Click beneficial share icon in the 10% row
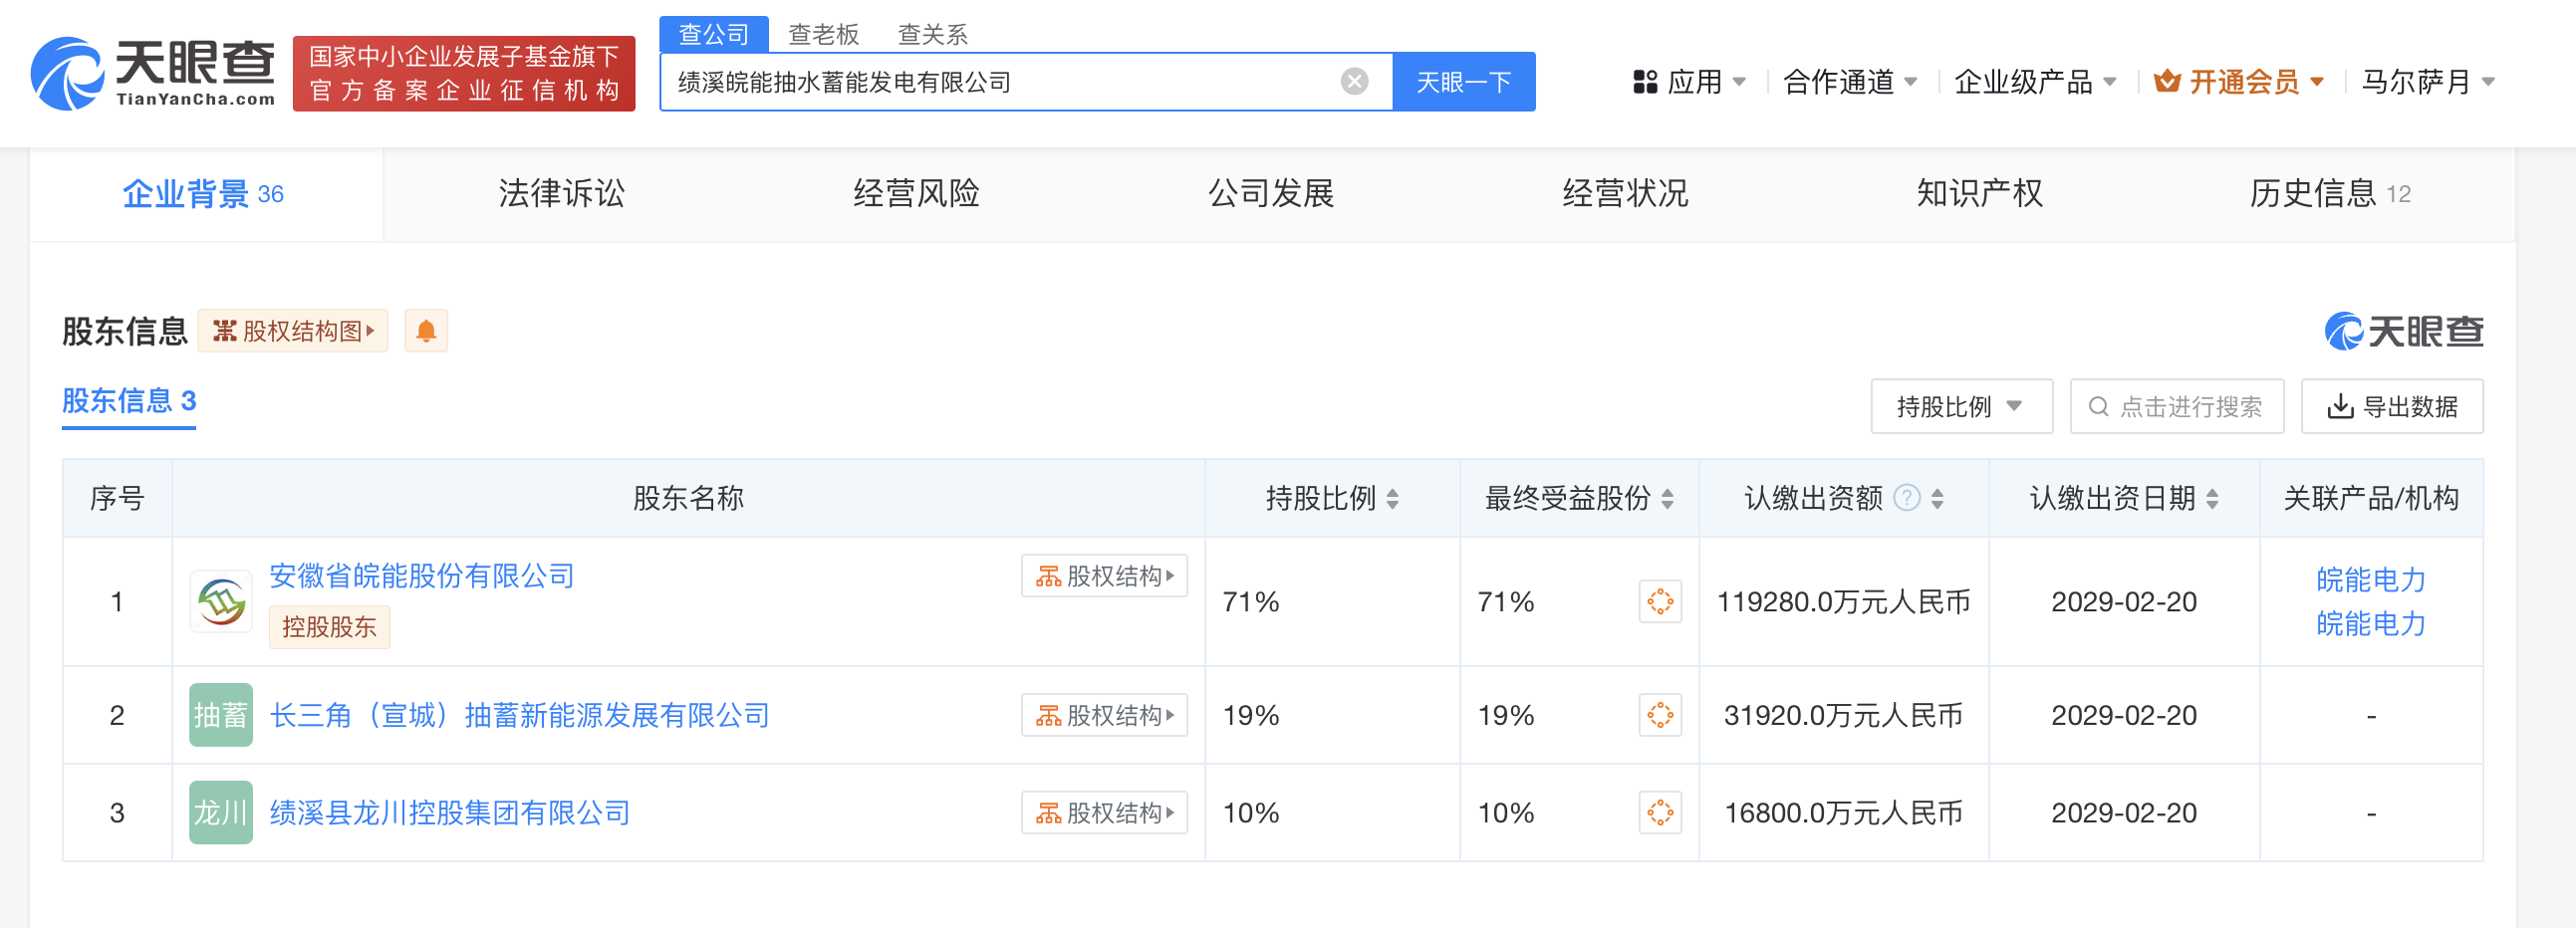 (1659, 813)
